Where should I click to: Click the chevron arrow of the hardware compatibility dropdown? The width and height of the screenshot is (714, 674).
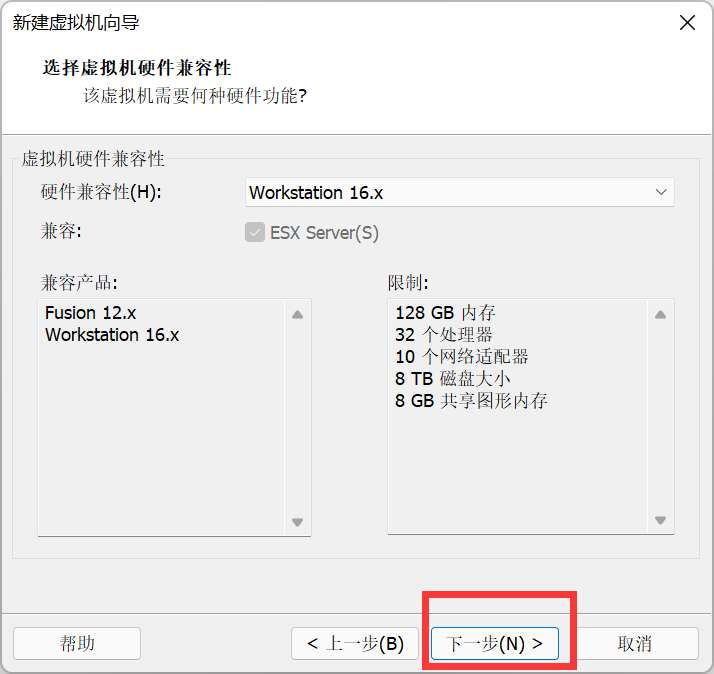pyautogui.click(x=660, y=192)
